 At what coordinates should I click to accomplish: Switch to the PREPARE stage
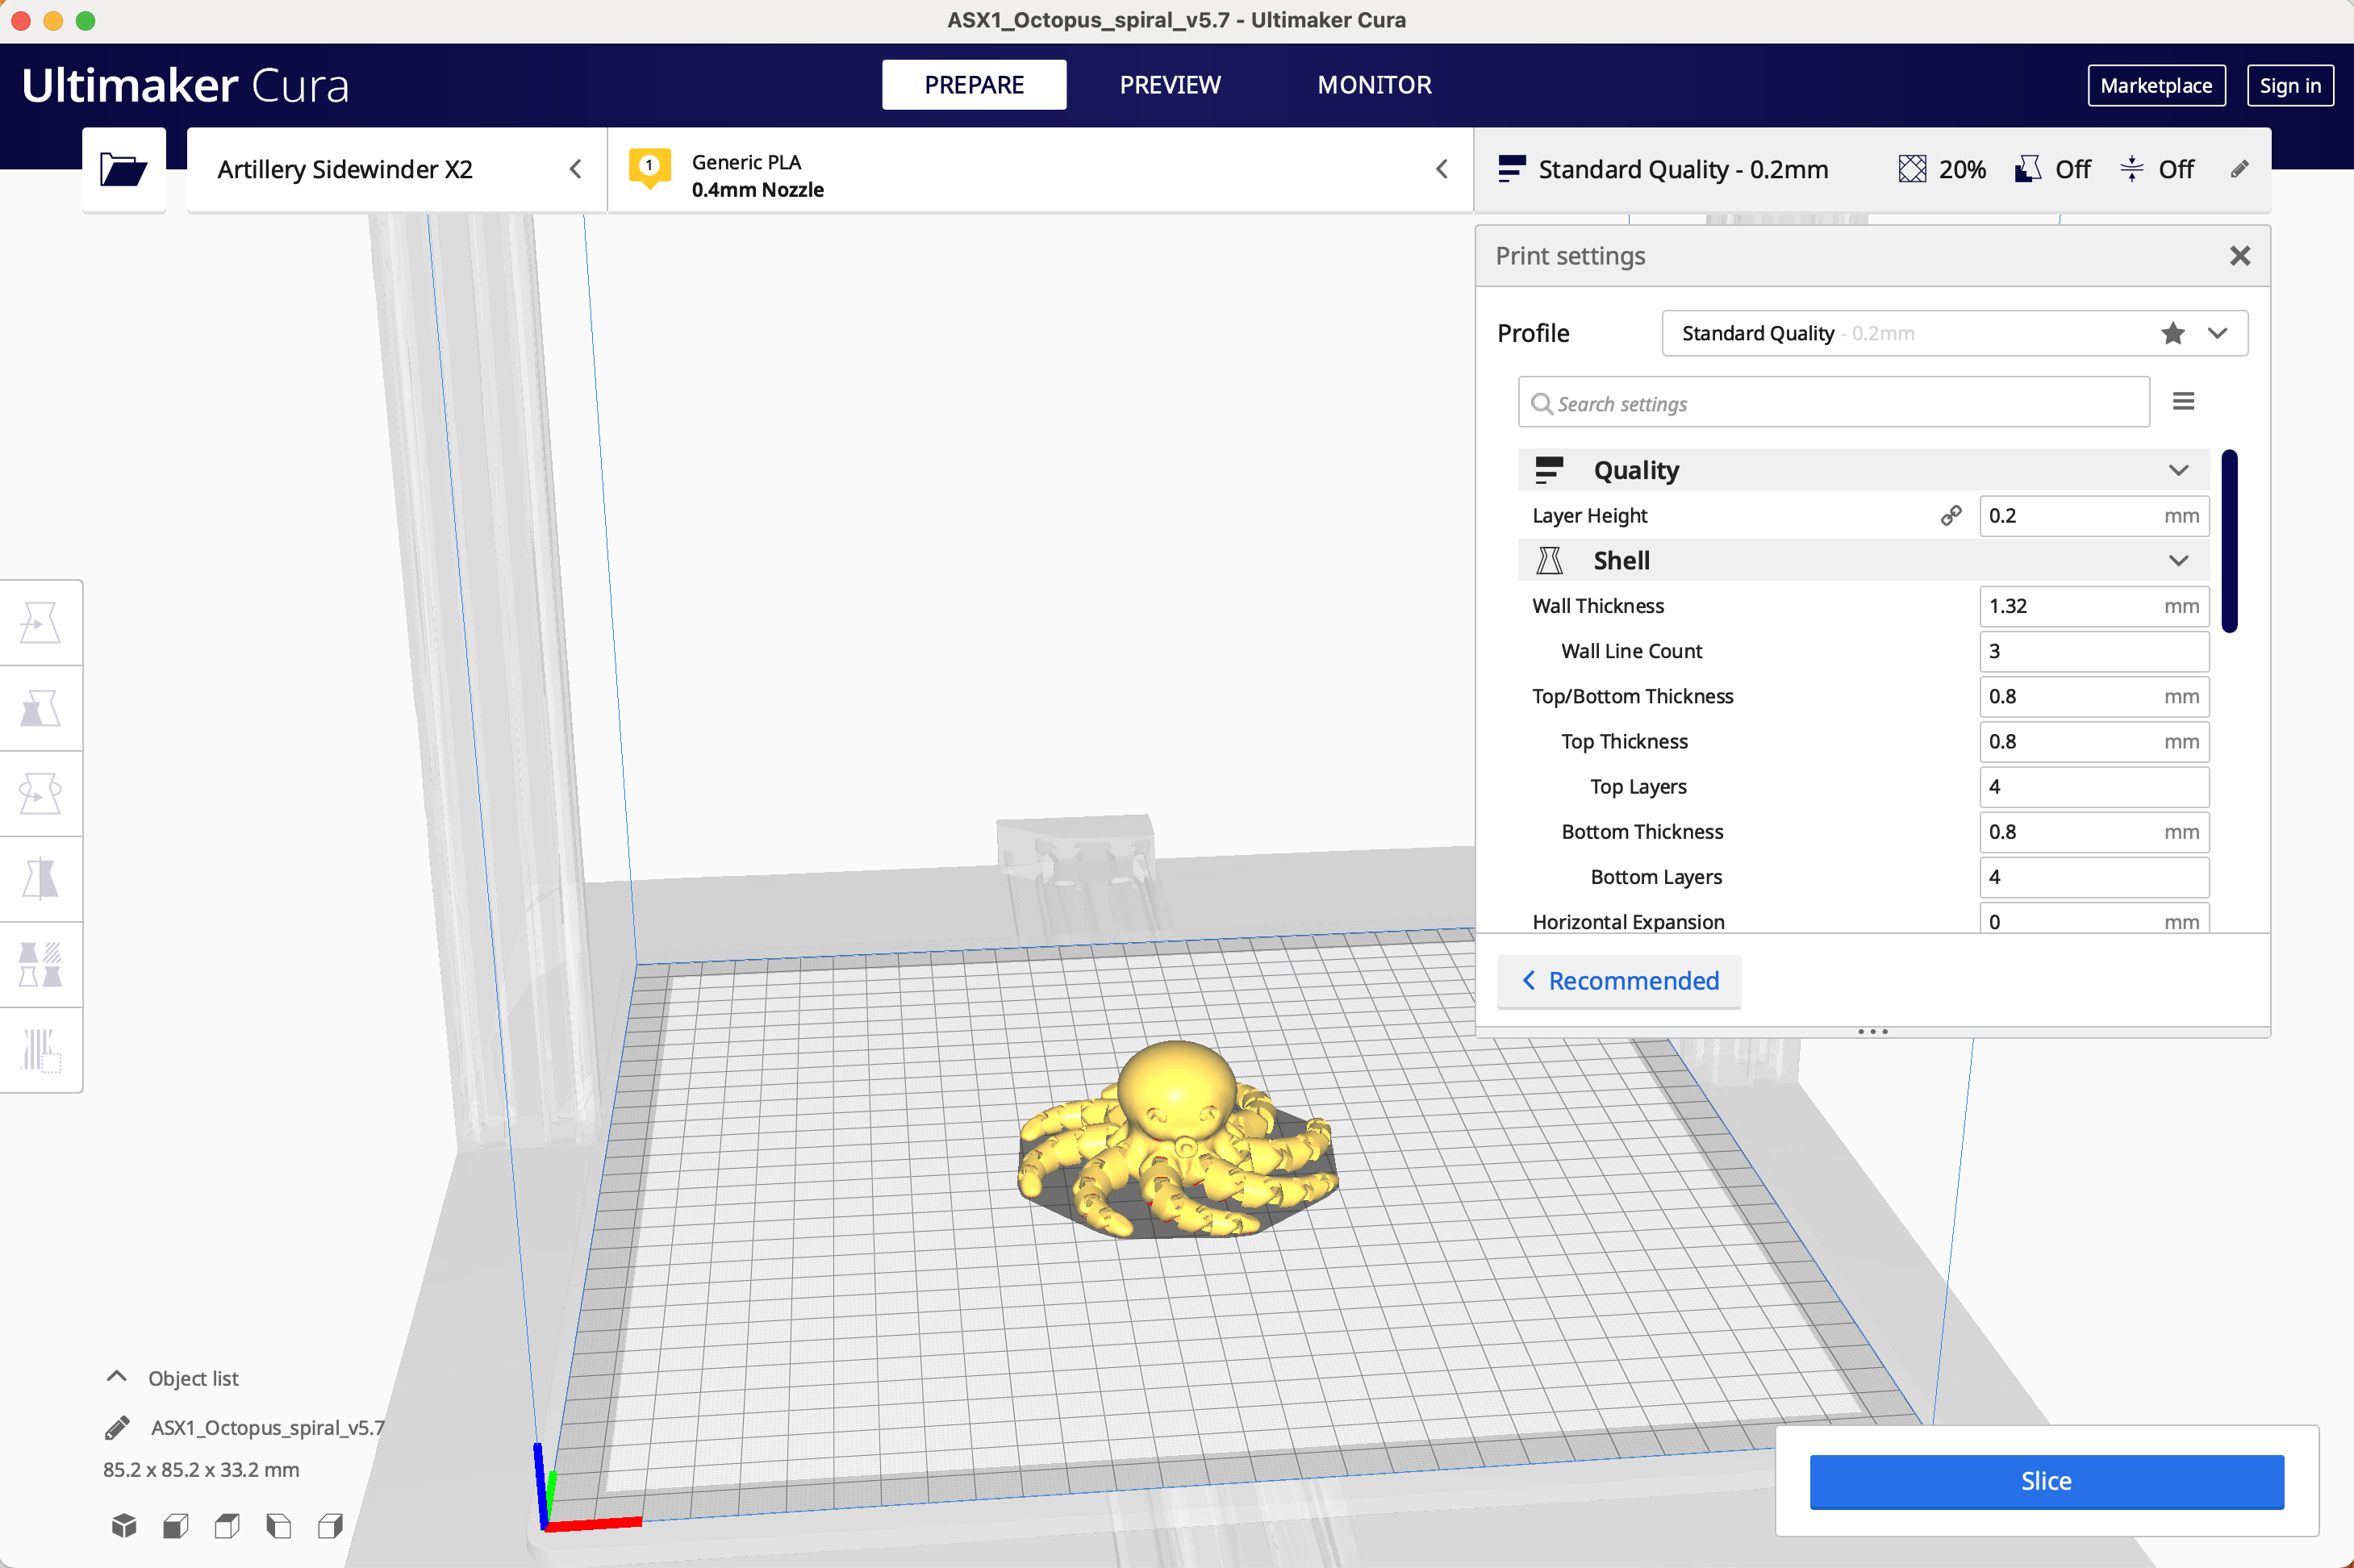[x=974, y=85]
